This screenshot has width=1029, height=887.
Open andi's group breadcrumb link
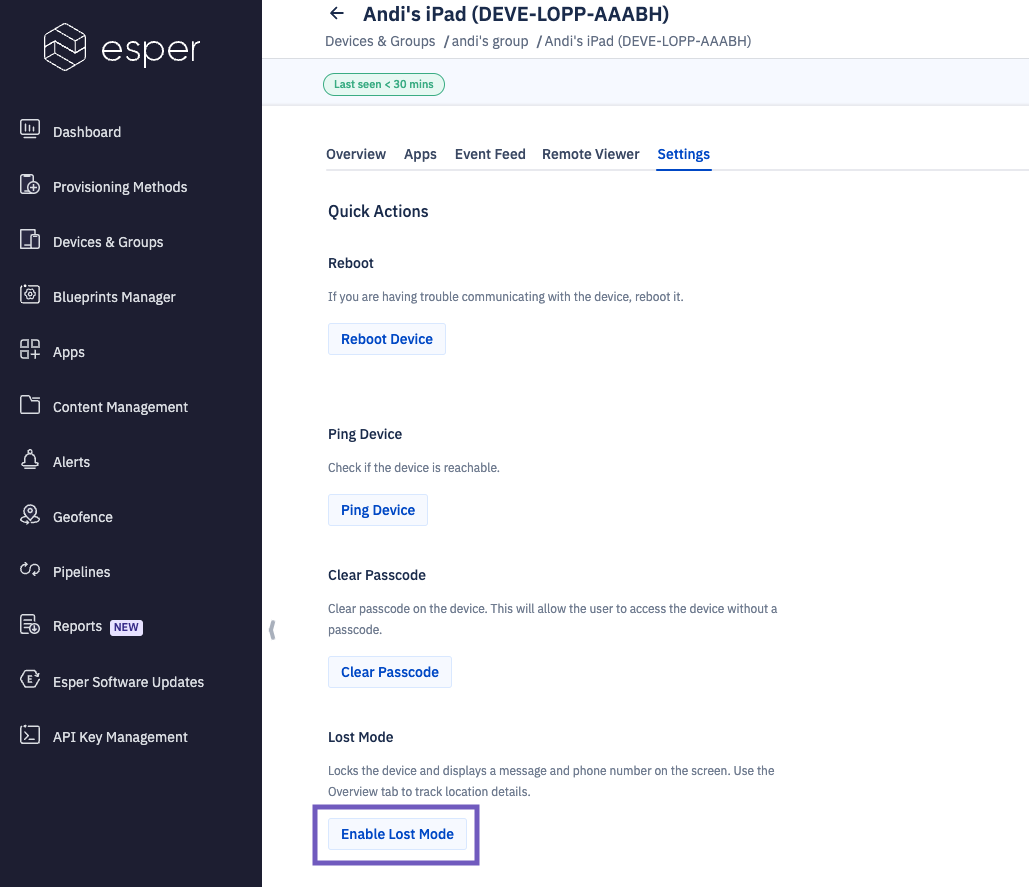[x=490, y=41]
